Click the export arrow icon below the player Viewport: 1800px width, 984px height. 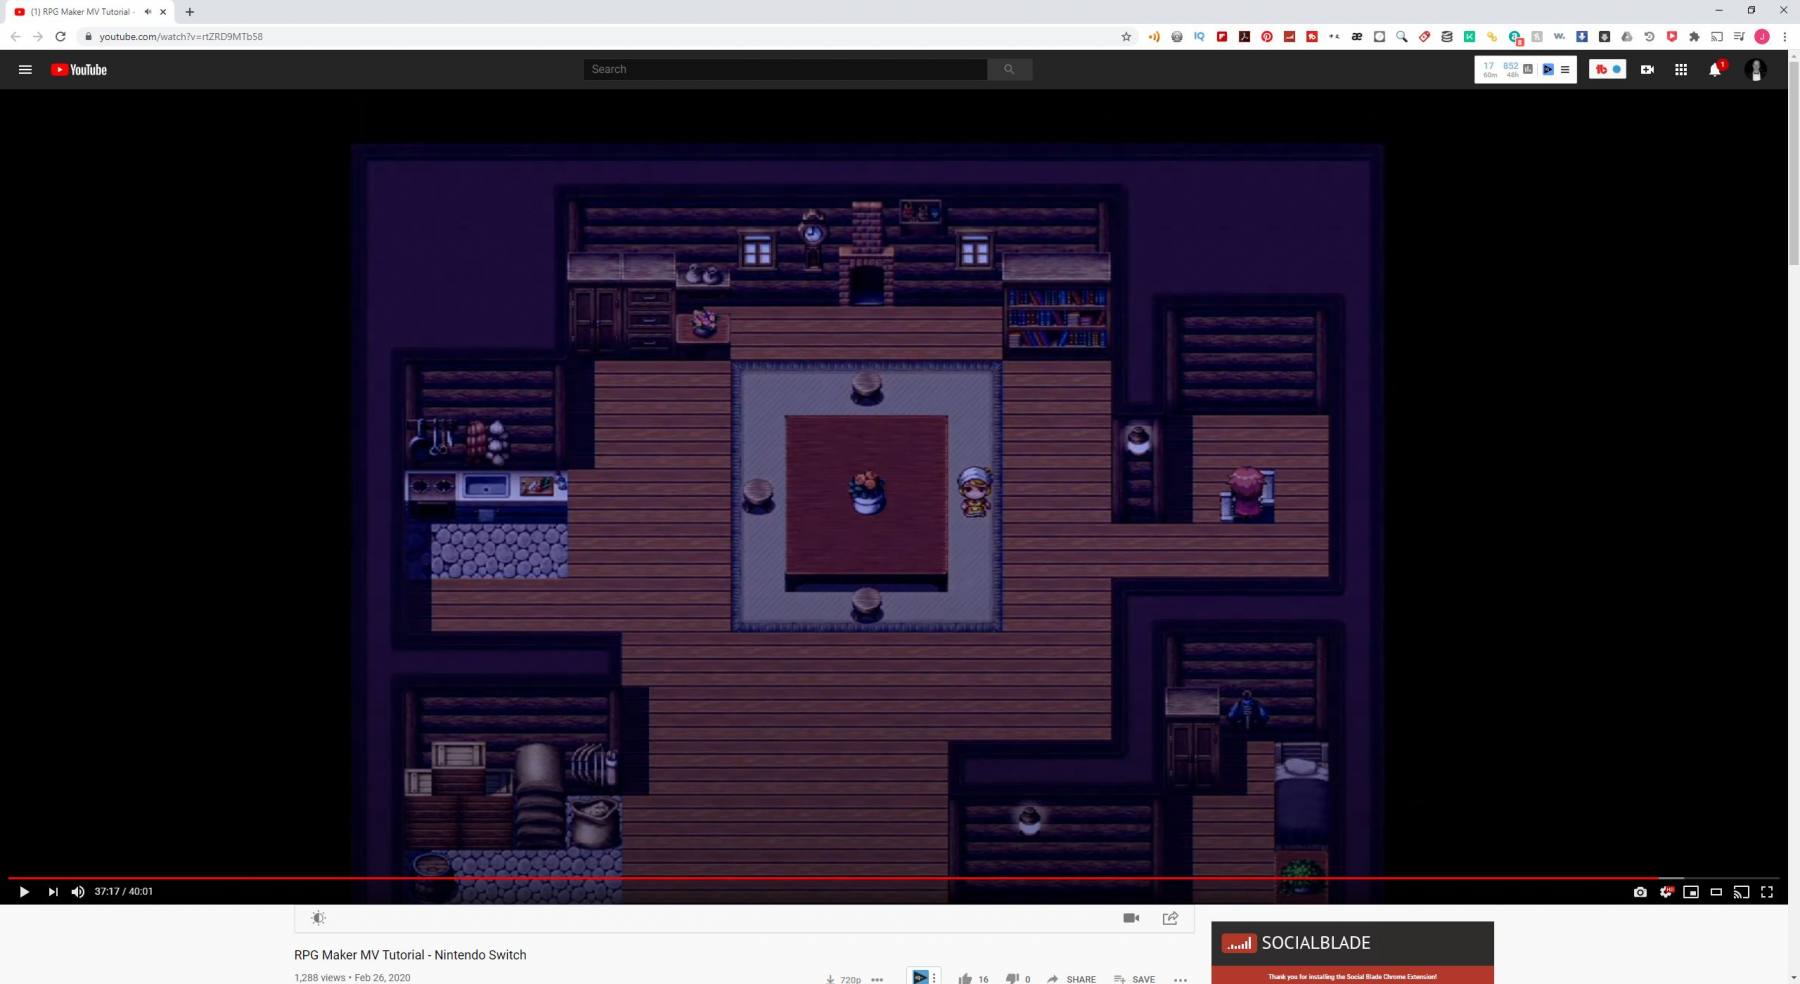[x=1170, y=918]
